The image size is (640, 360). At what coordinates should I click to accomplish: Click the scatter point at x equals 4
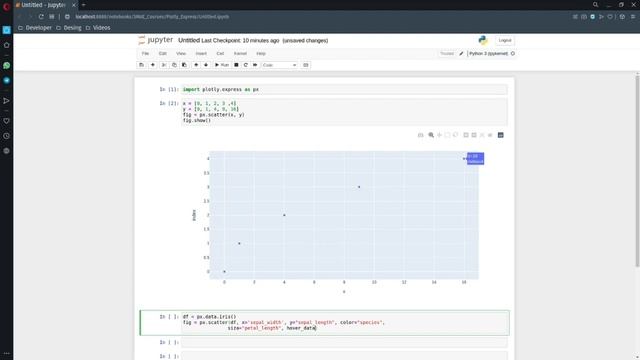pyautogui.click(x=284, y=215)
